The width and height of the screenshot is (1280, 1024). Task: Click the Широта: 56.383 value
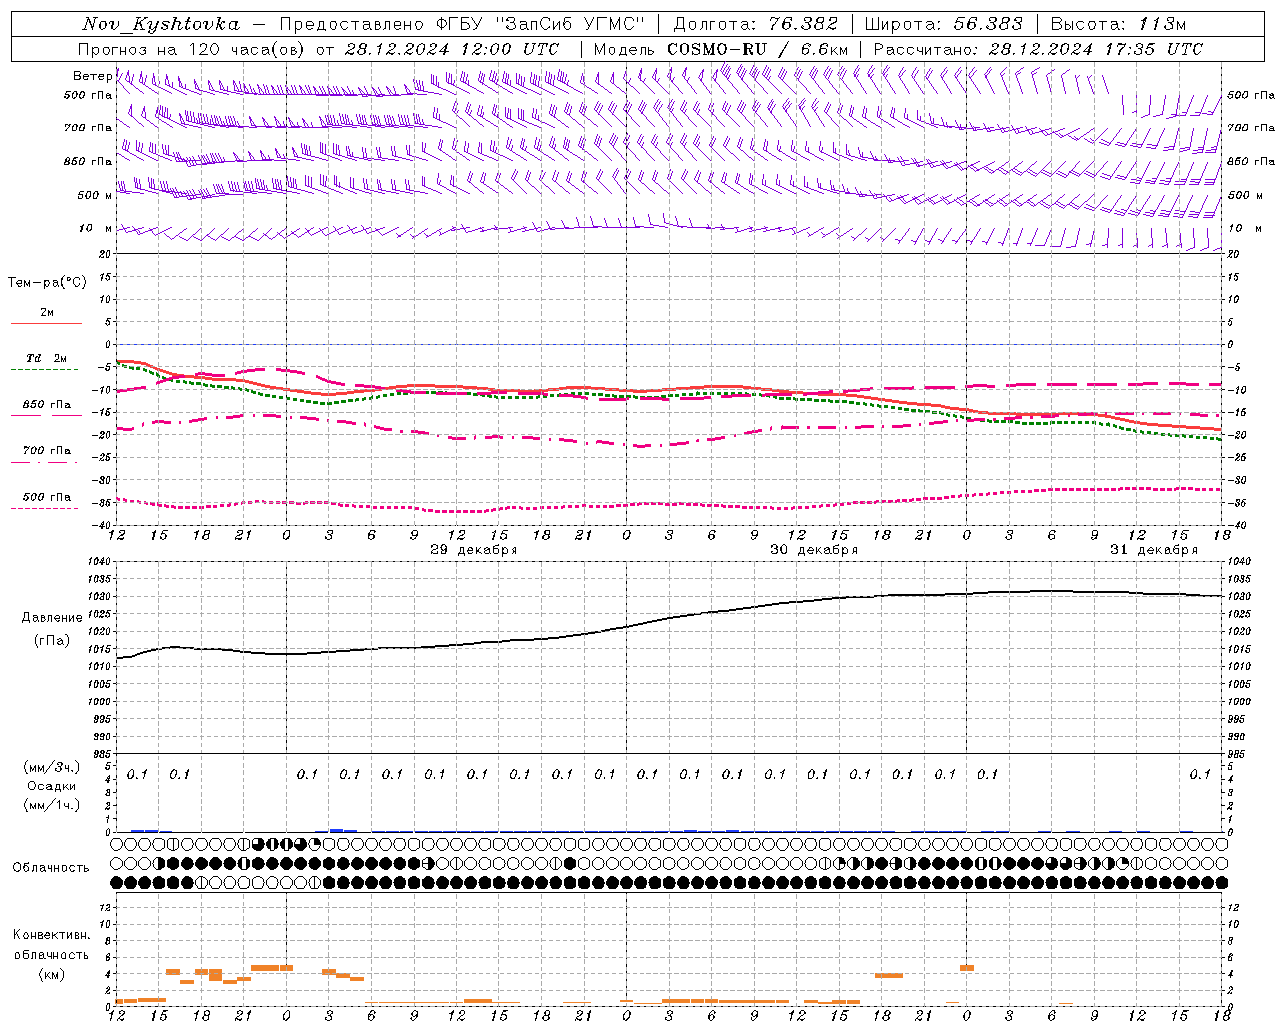coord(943,24)
